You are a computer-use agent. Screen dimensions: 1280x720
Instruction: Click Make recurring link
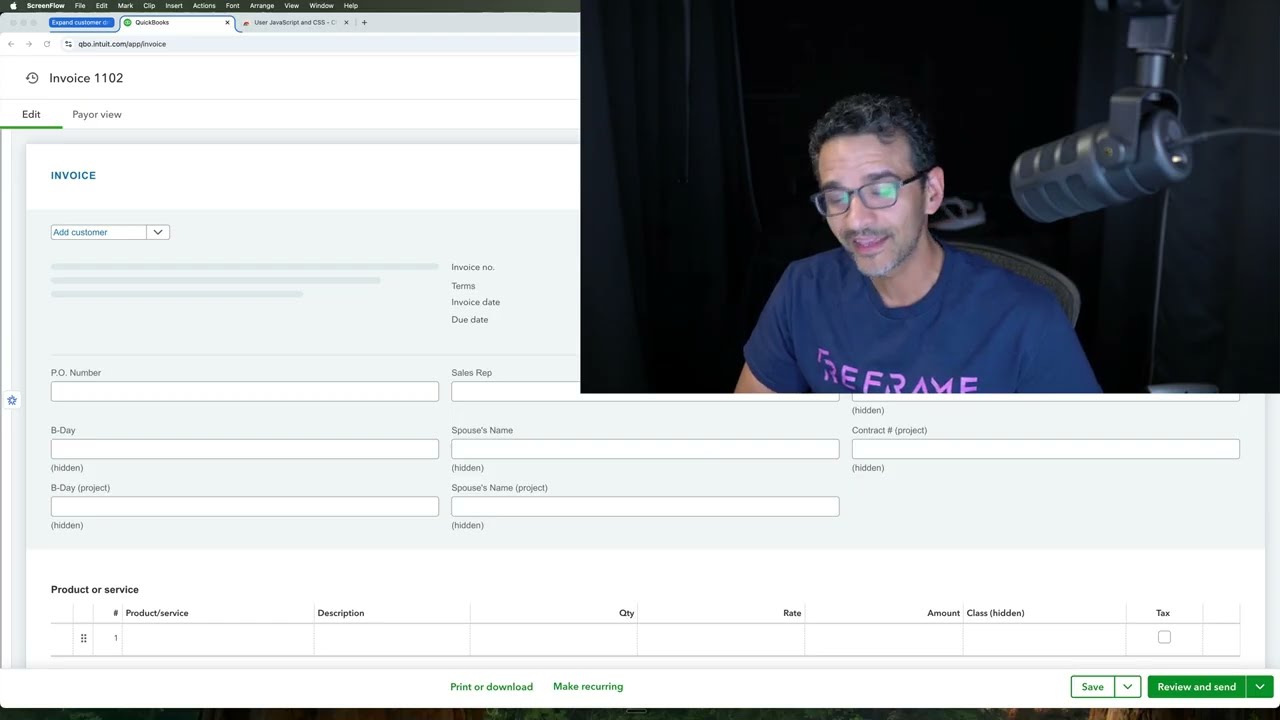point(588,687)
